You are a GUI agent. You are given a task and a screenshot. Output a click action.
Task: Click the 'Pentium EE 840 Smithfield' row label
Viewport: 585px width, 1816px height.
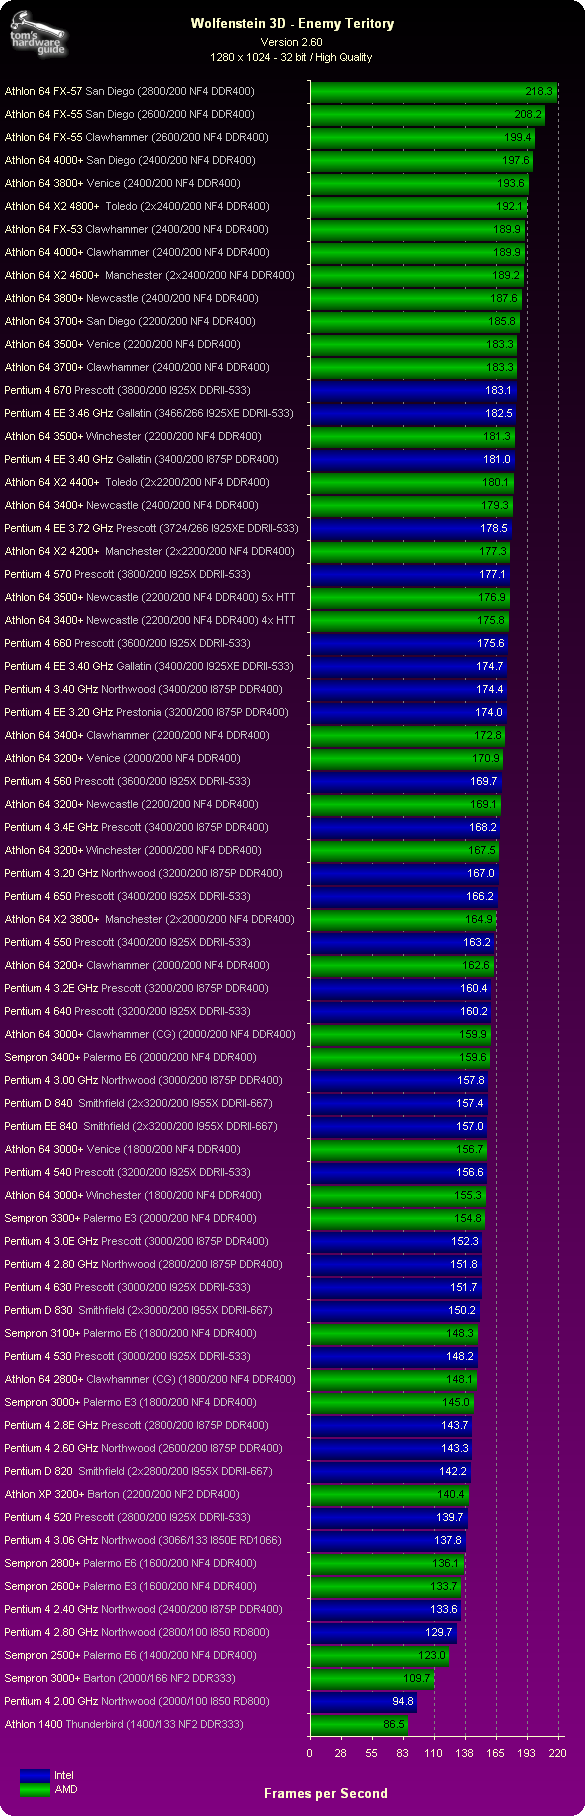coord(141,1126)
